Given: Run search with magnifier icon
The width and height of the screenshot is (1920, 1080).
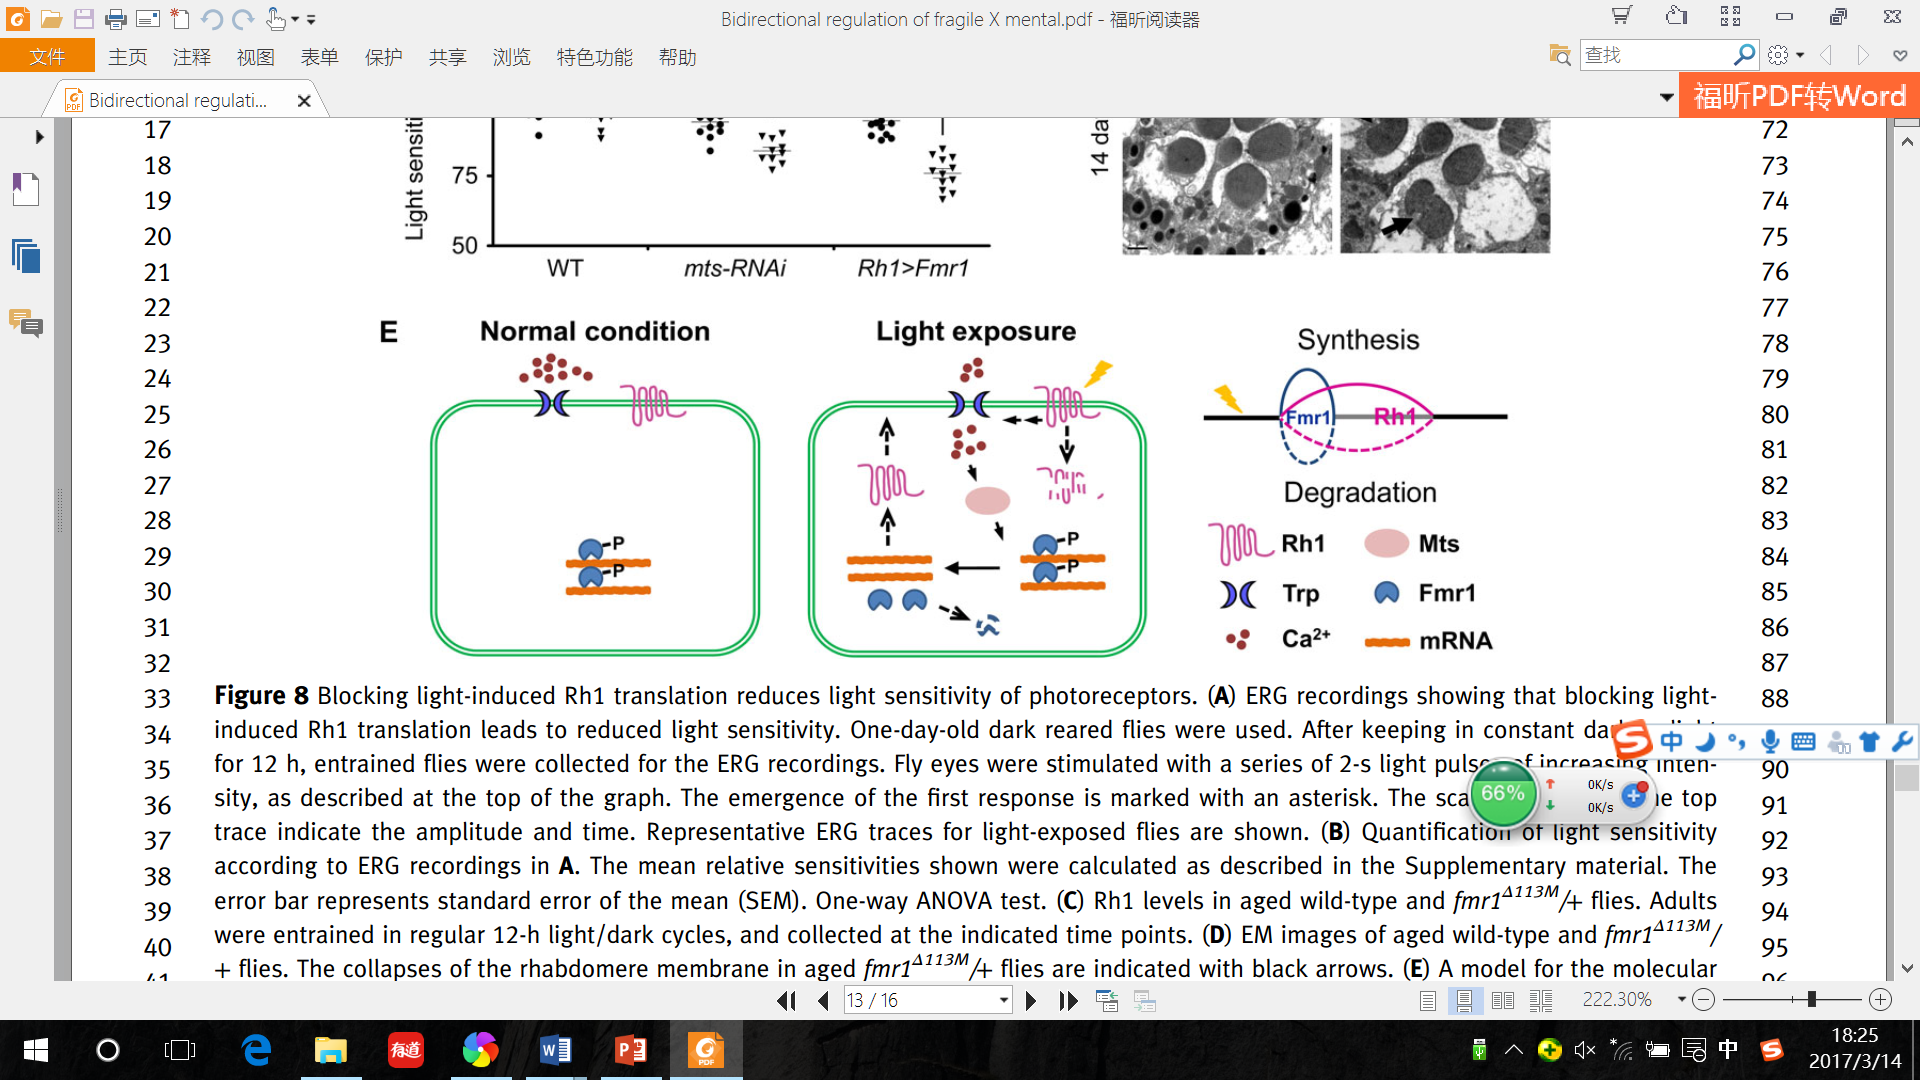Looking at the screenshot, I should click(x=1744, y=54).
